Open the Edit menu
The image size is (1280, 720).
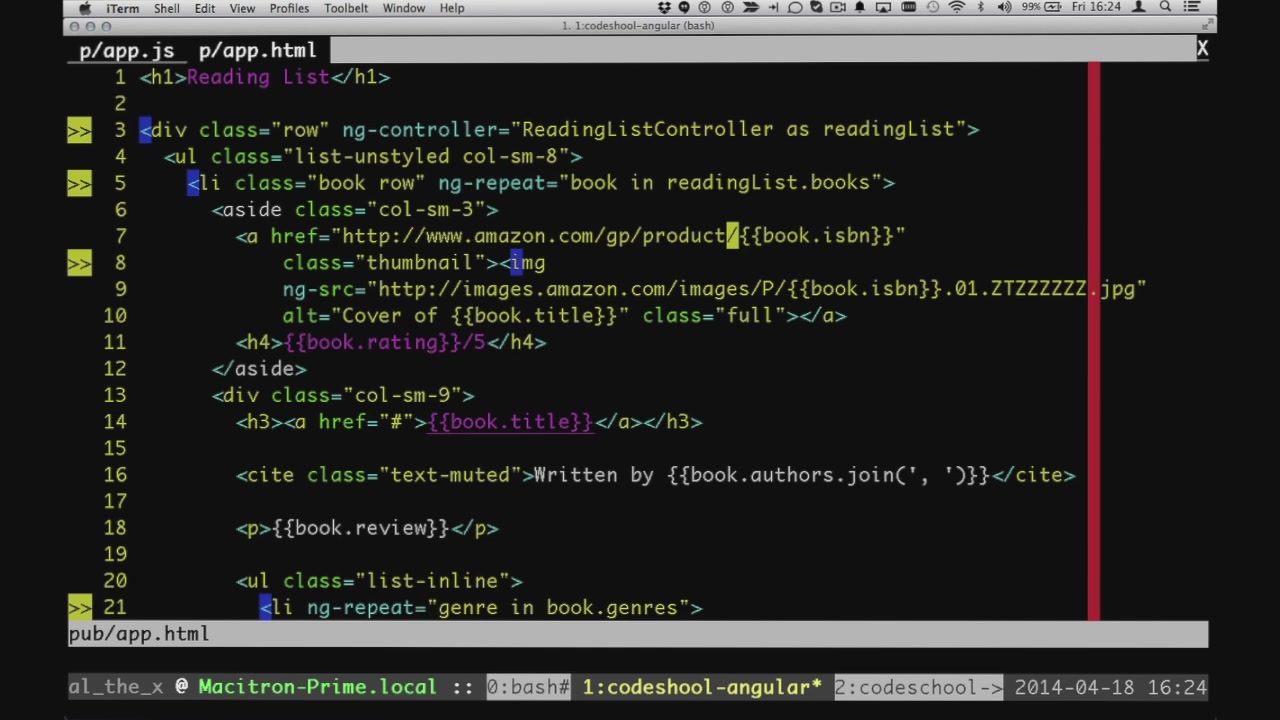205,8
